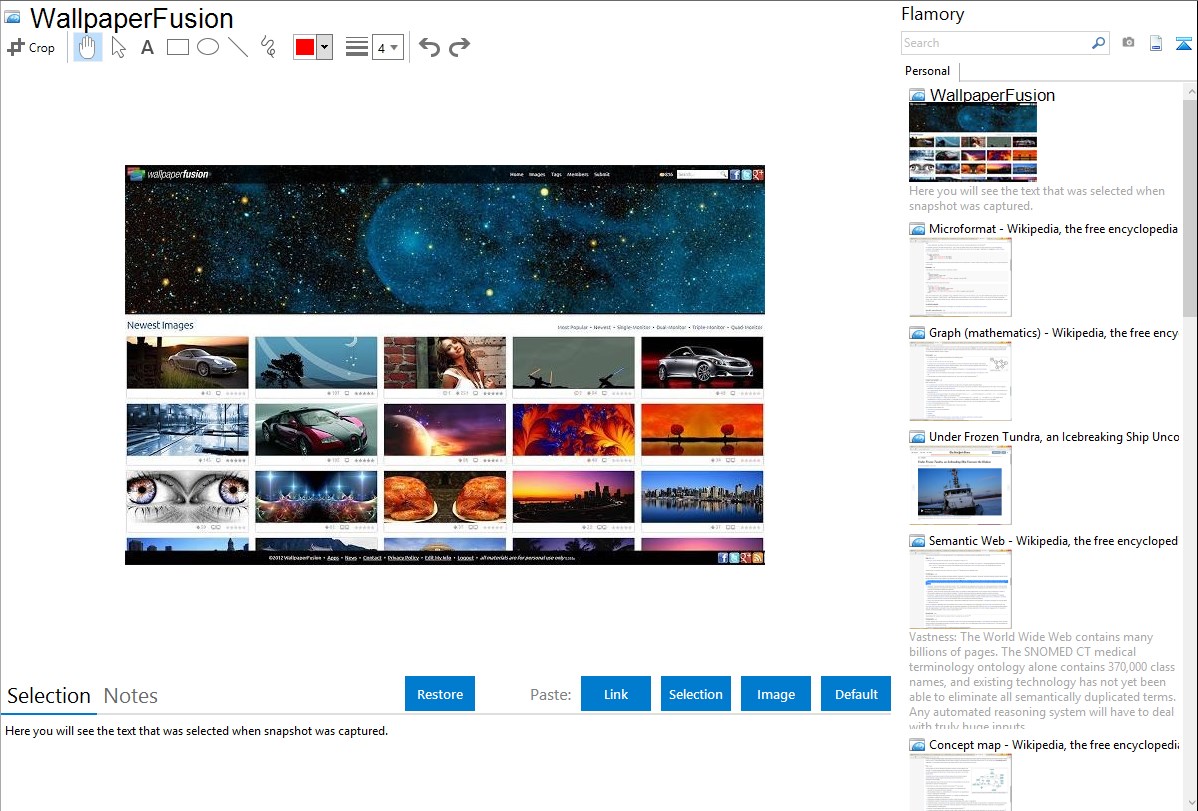Click the document page icon
This screenshot has width=1198, height=811.
pyautogui.click(x=1156, y=43)
